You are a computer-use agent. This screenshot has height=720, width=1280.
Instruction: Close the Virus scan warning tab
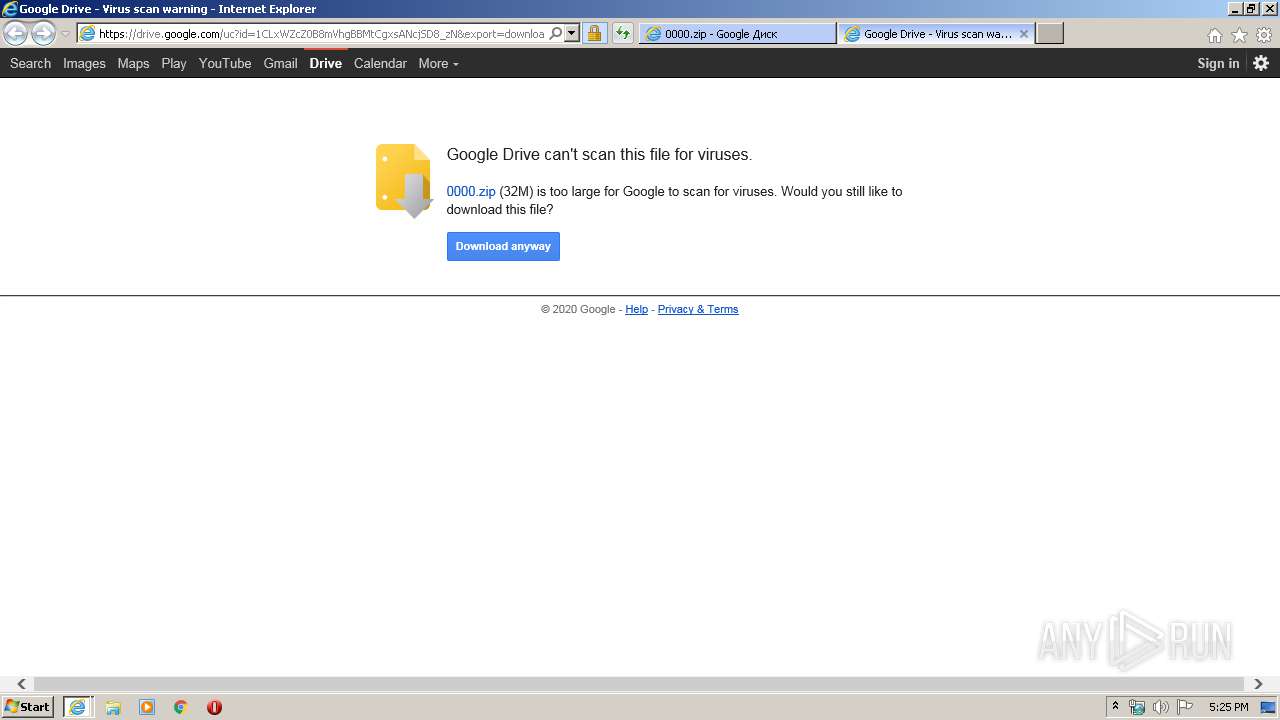[1023, 33]
